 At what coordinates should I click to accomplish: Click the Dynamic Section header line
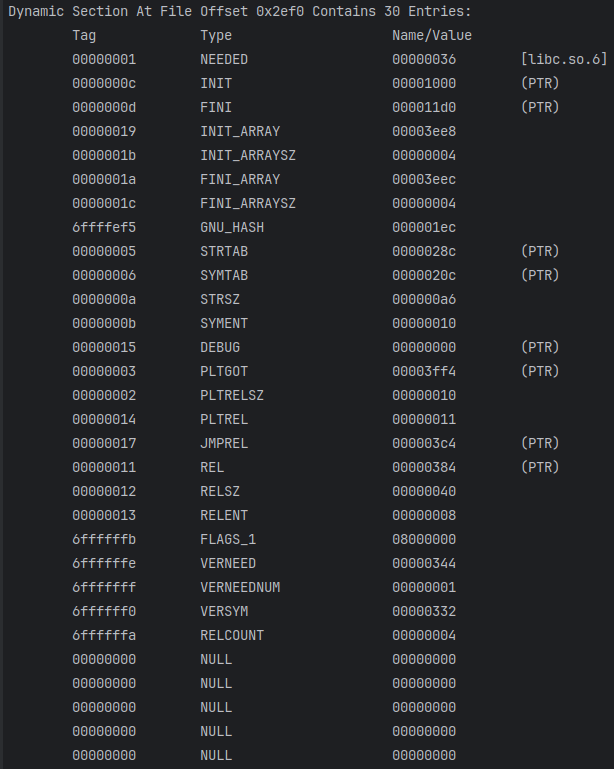coord(240,11)
